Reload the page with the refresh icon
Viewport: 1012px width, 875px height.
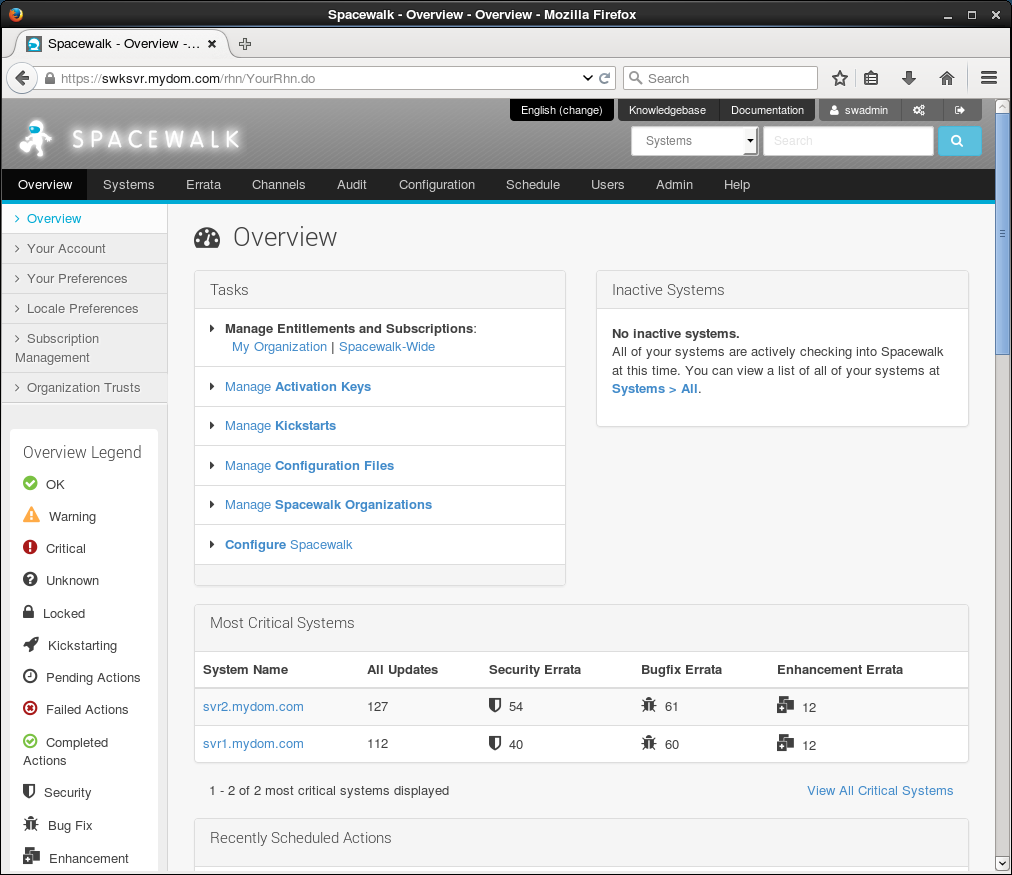[604, 79]
